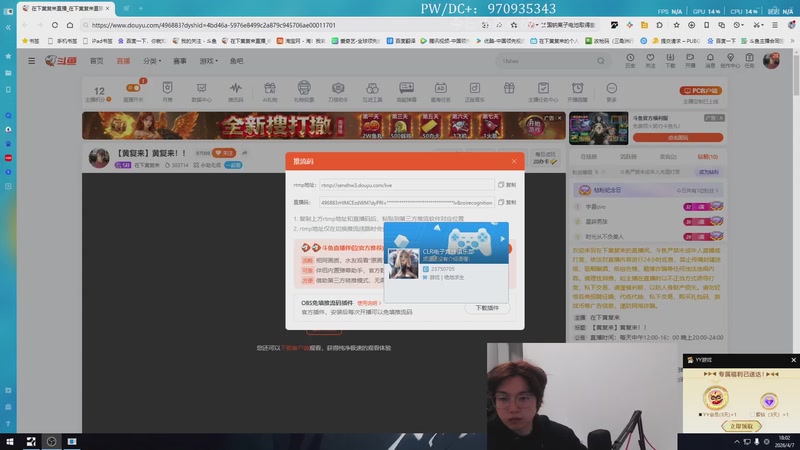Open the 月榜 badge icon in the streamer toolbar
The width and height of the screenshot is (800, 450).
[167, 88]
